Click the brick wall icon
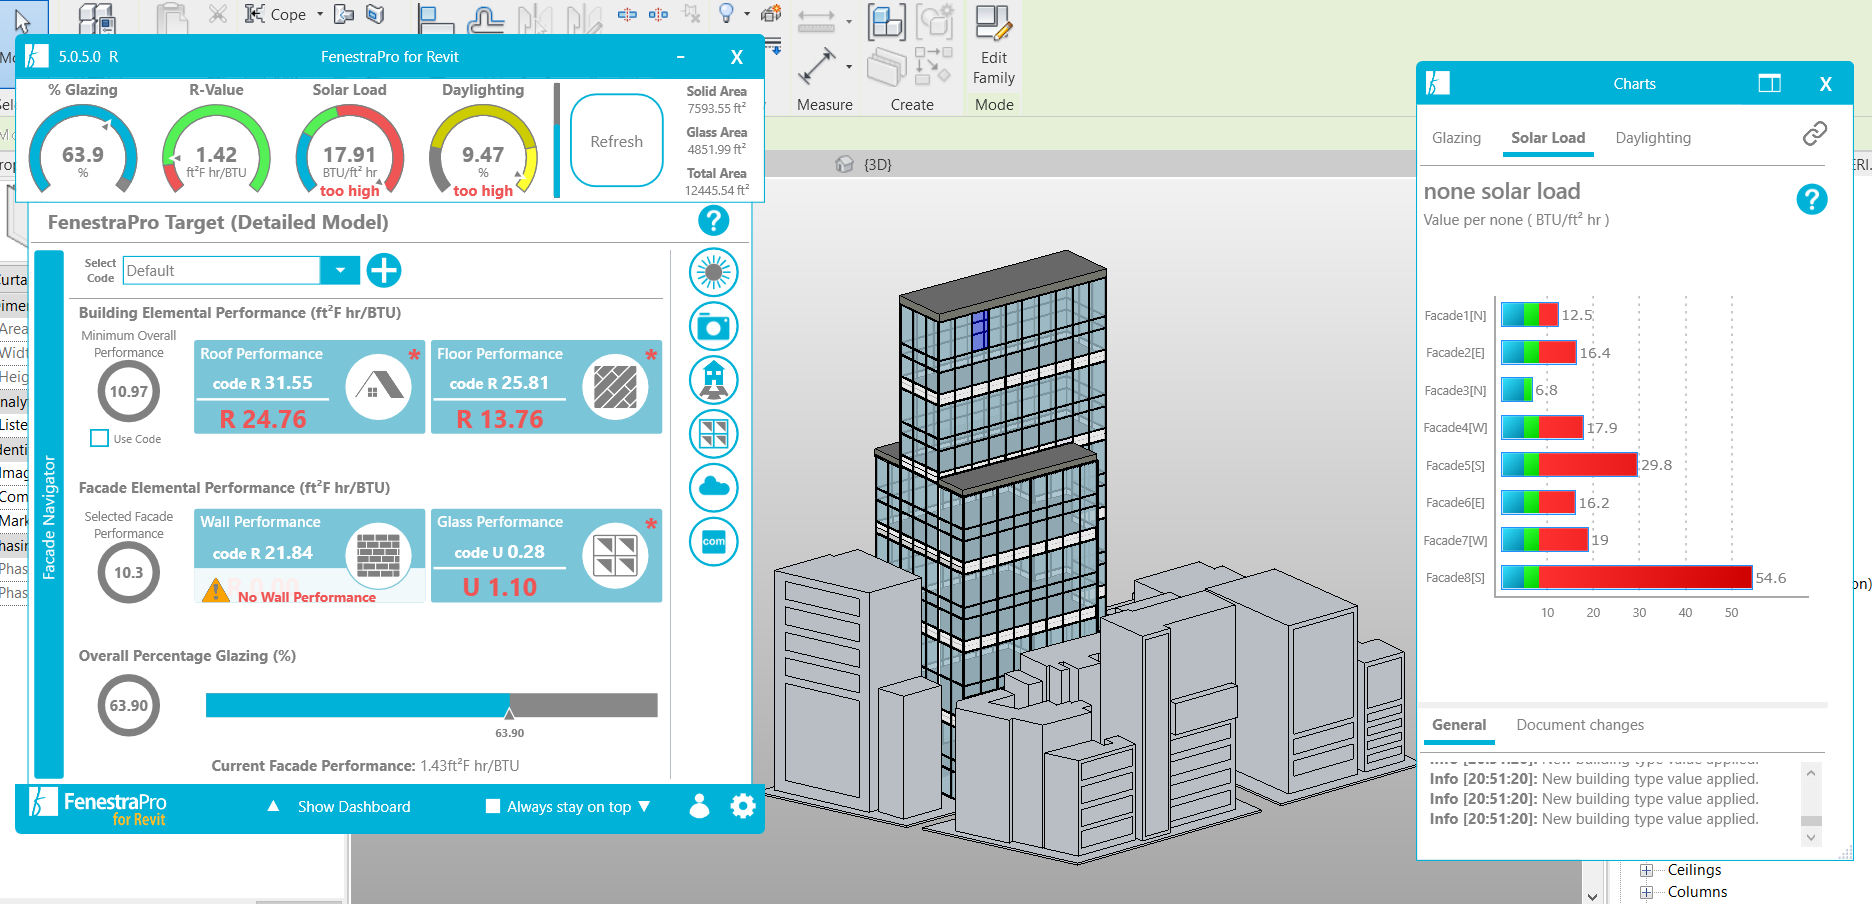Viewport: 1872px width, 904px height. coord(379,556)
